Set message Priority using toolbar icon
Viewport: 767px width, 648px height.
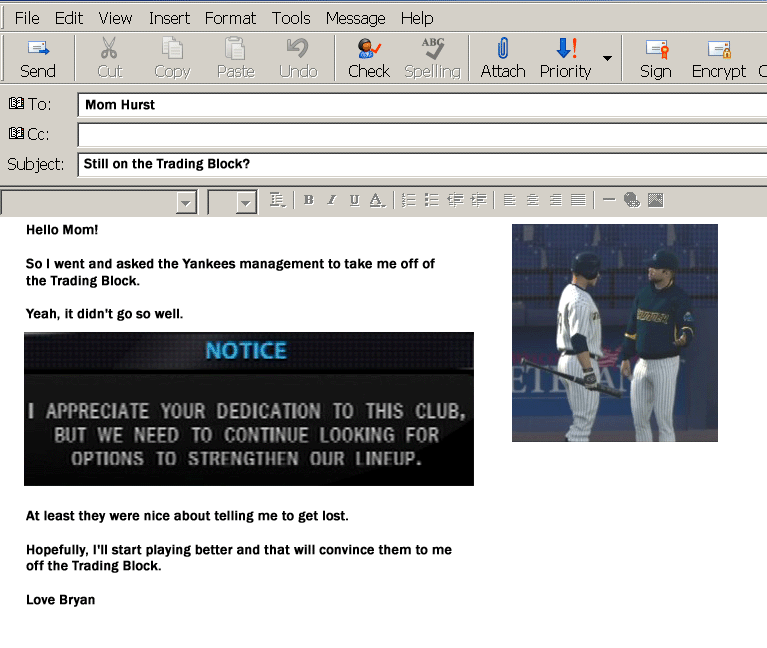pos(565,58)
